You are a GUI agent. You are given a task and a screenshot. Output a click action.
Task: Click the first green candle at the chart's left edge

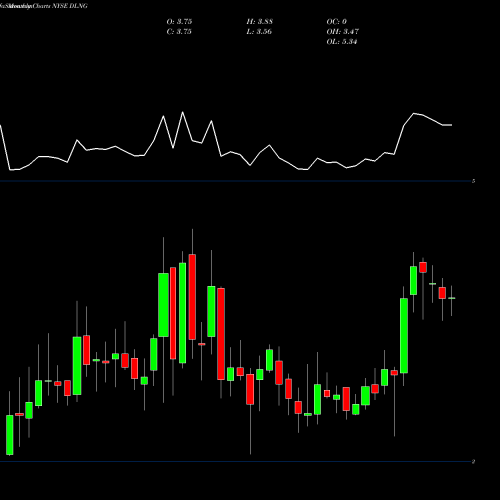click(10, 435)
